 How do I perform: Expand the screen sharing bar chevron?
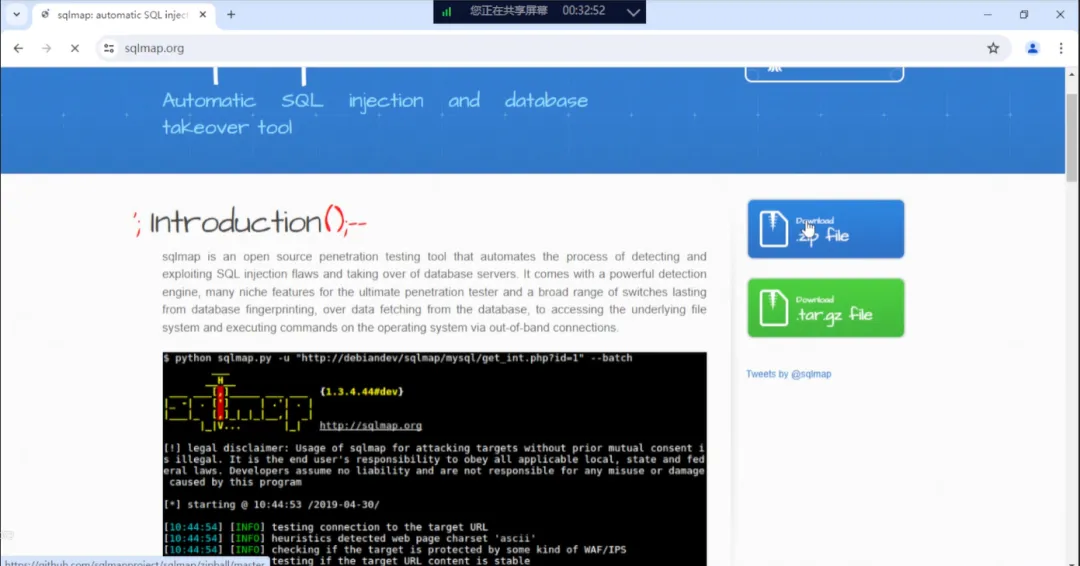pyautogui.click(x=633, y=12)
